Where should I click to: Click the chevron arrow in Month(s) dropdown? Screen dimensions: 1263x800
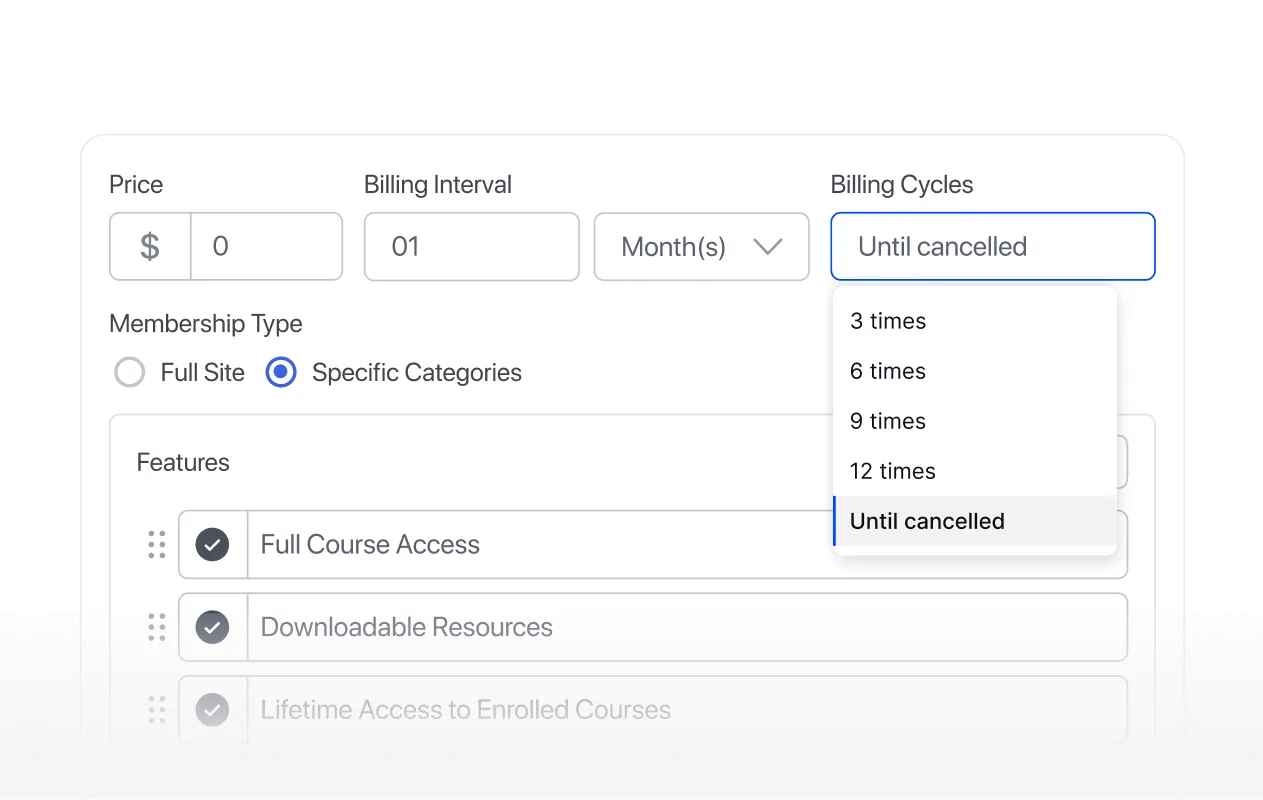[767, 246]
